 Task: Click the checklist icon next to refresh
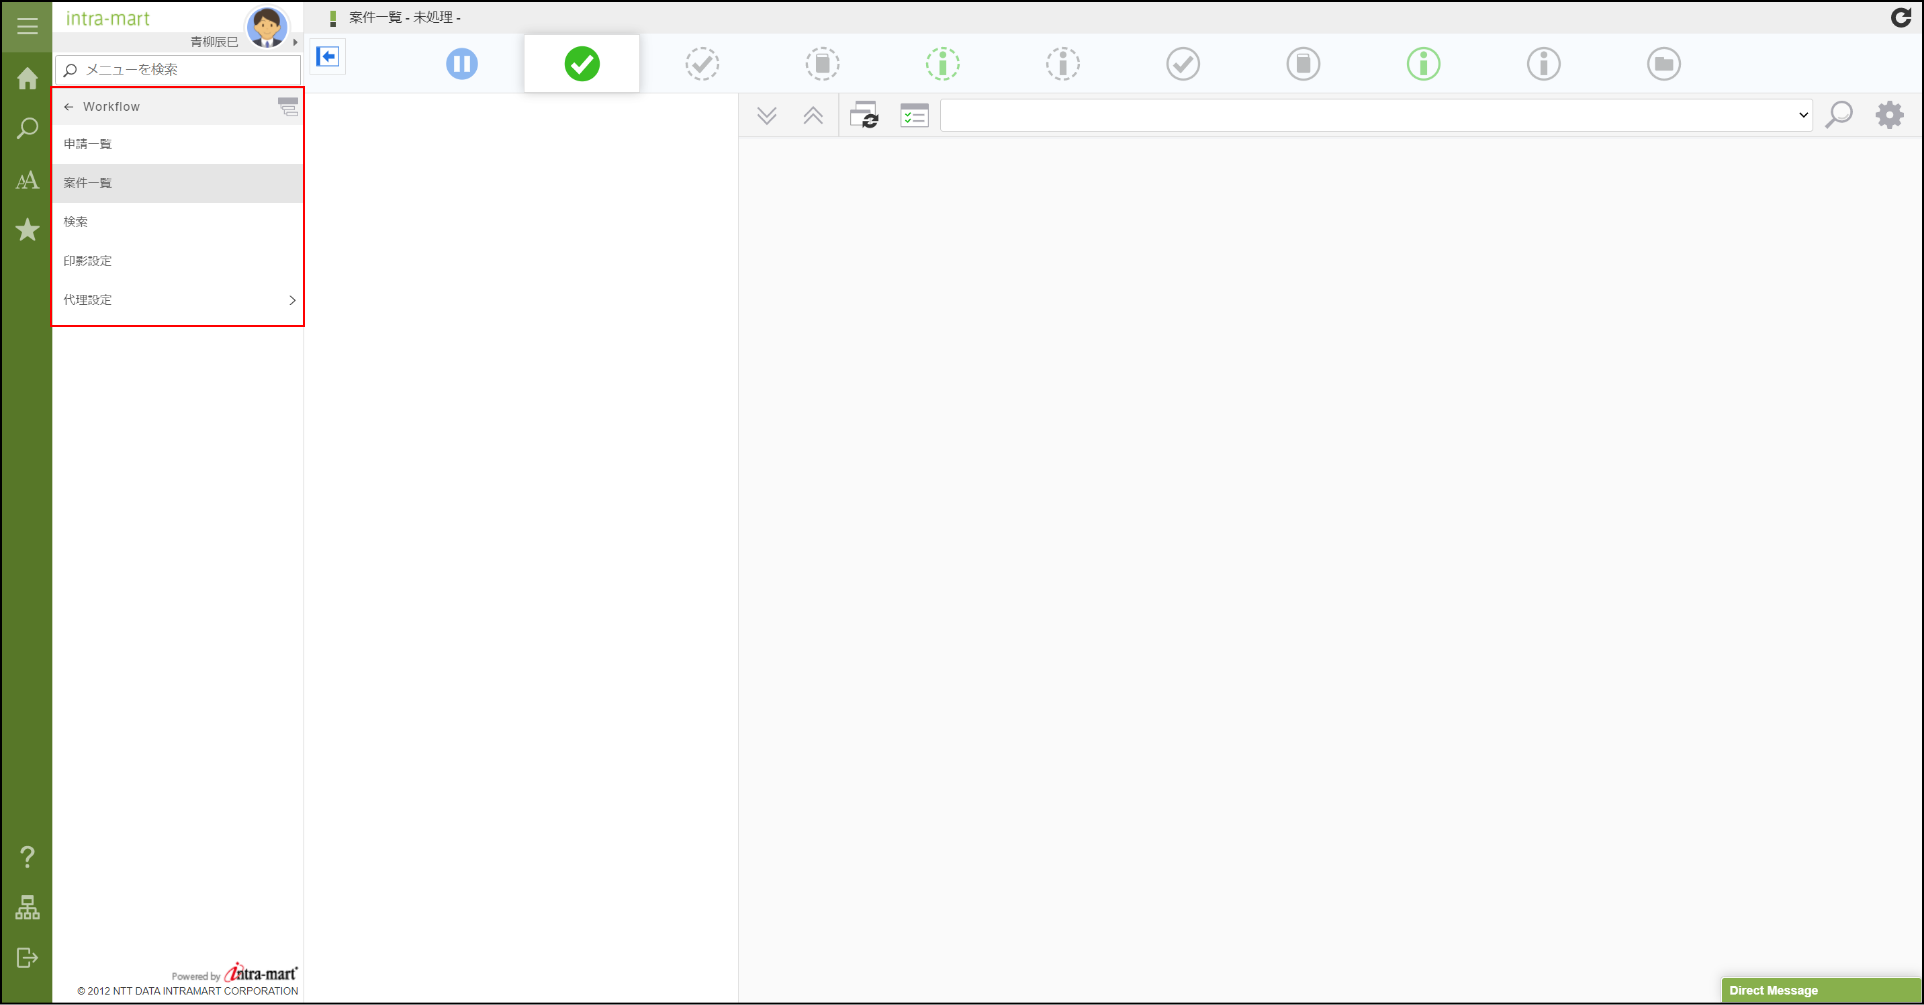pos(913,115)
